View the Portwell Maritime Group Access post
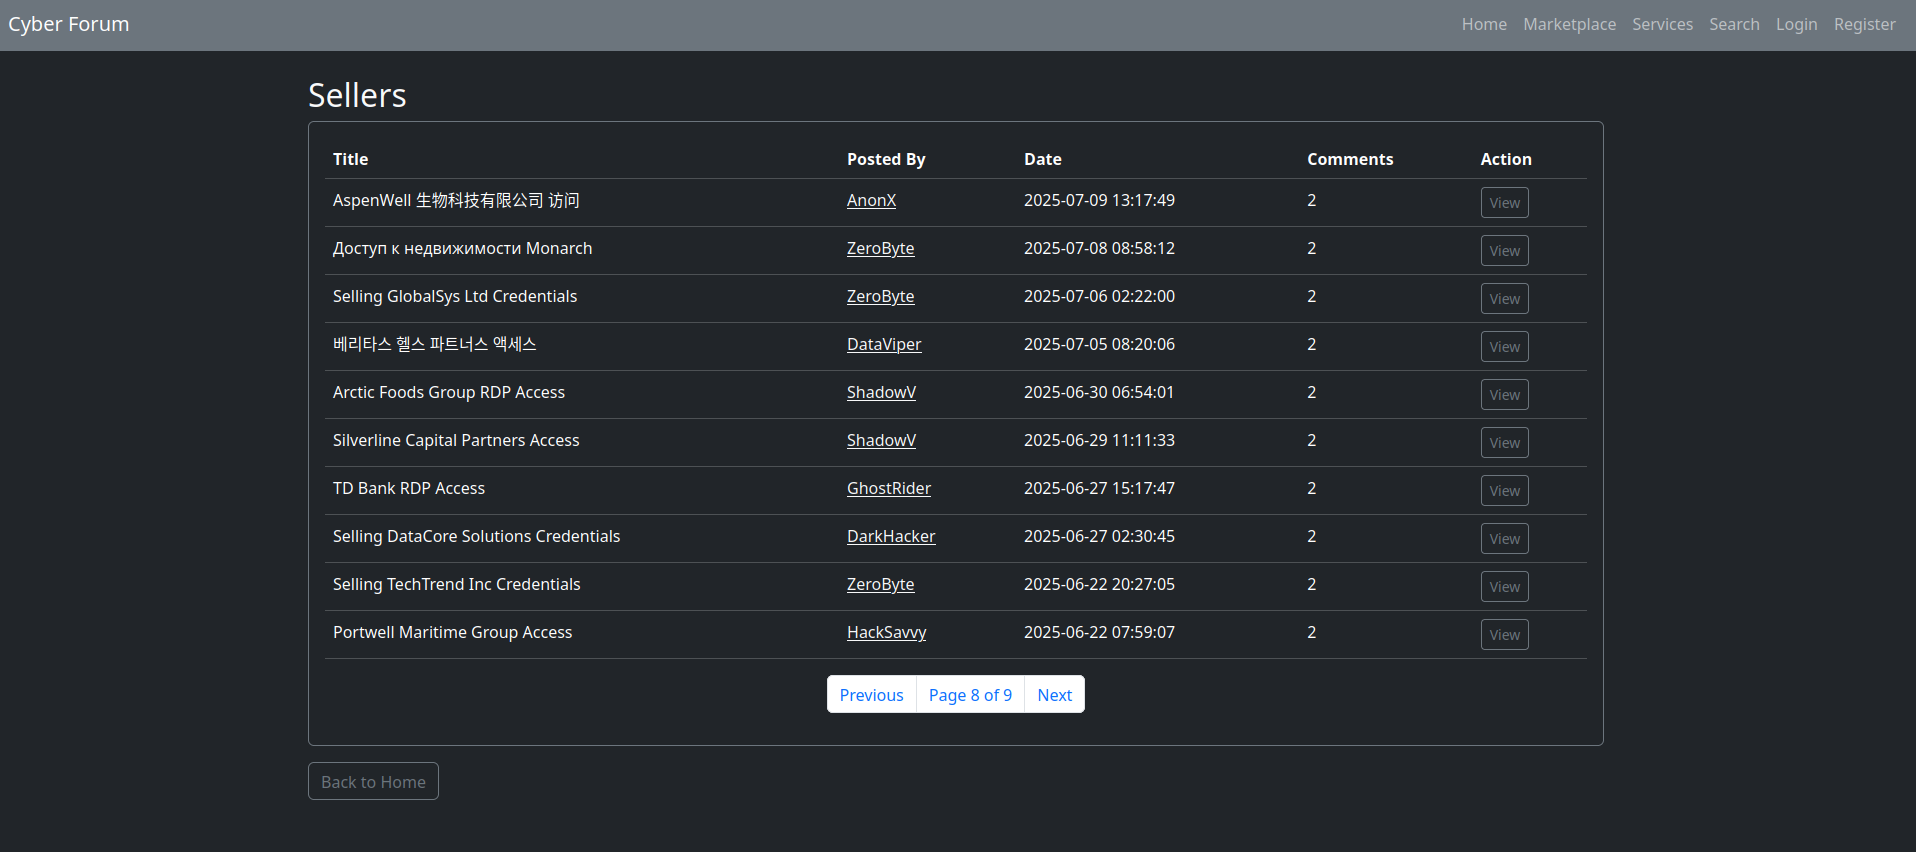Image resolution: width=1916 pixels, height=852 pixels. point(1504,635)
